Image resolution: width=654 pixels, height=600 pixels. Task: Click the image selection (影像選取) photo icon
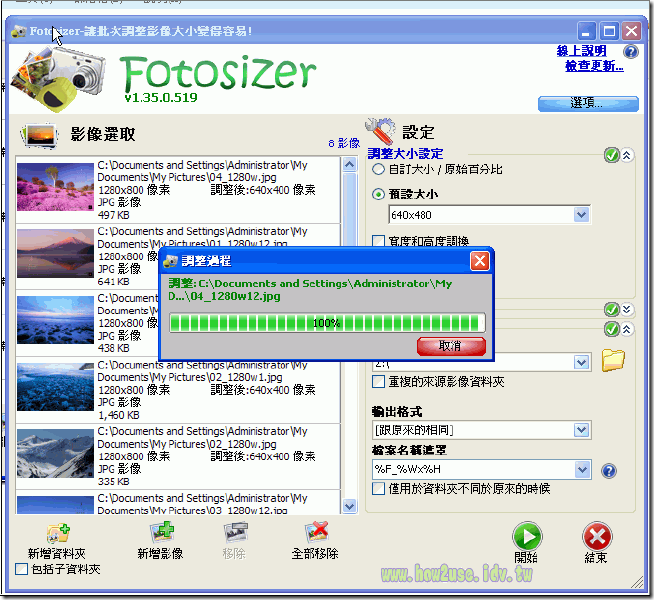(39, 135)
